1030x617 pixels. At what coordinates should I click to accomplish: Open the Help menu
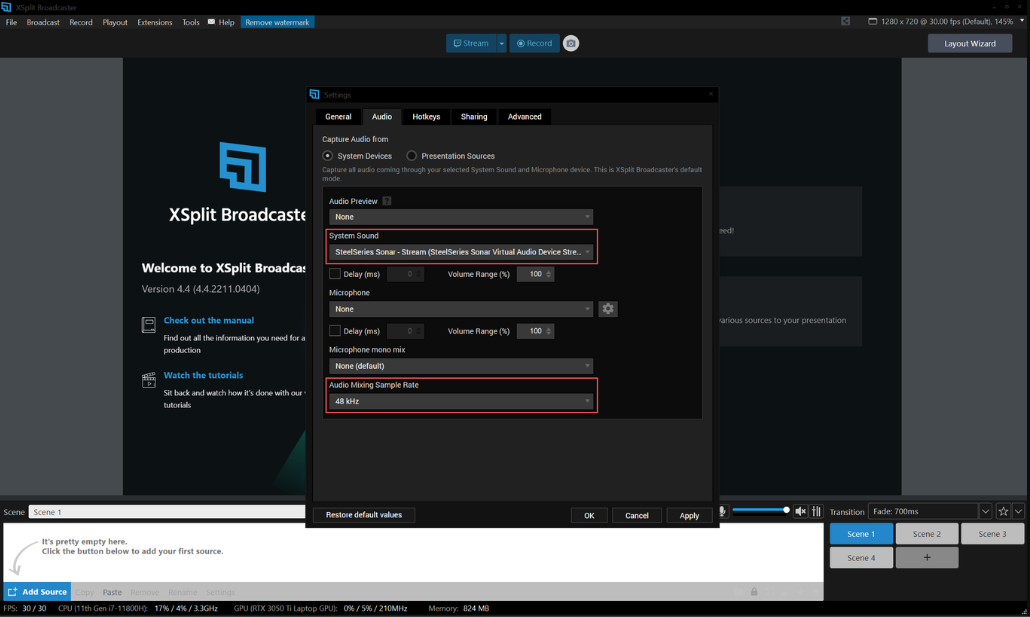click(227, 22)
